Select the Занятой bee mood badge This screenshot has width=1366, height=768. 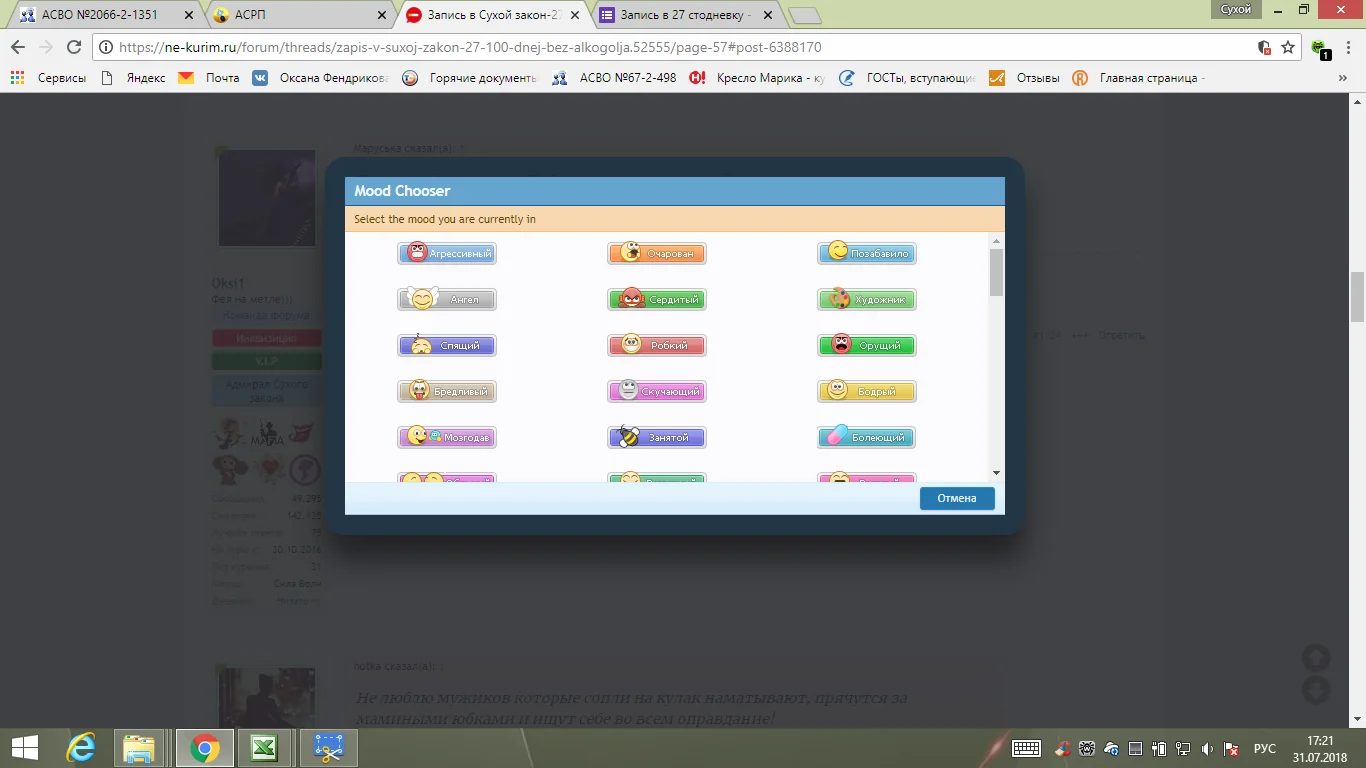click(x=657, y=437)
